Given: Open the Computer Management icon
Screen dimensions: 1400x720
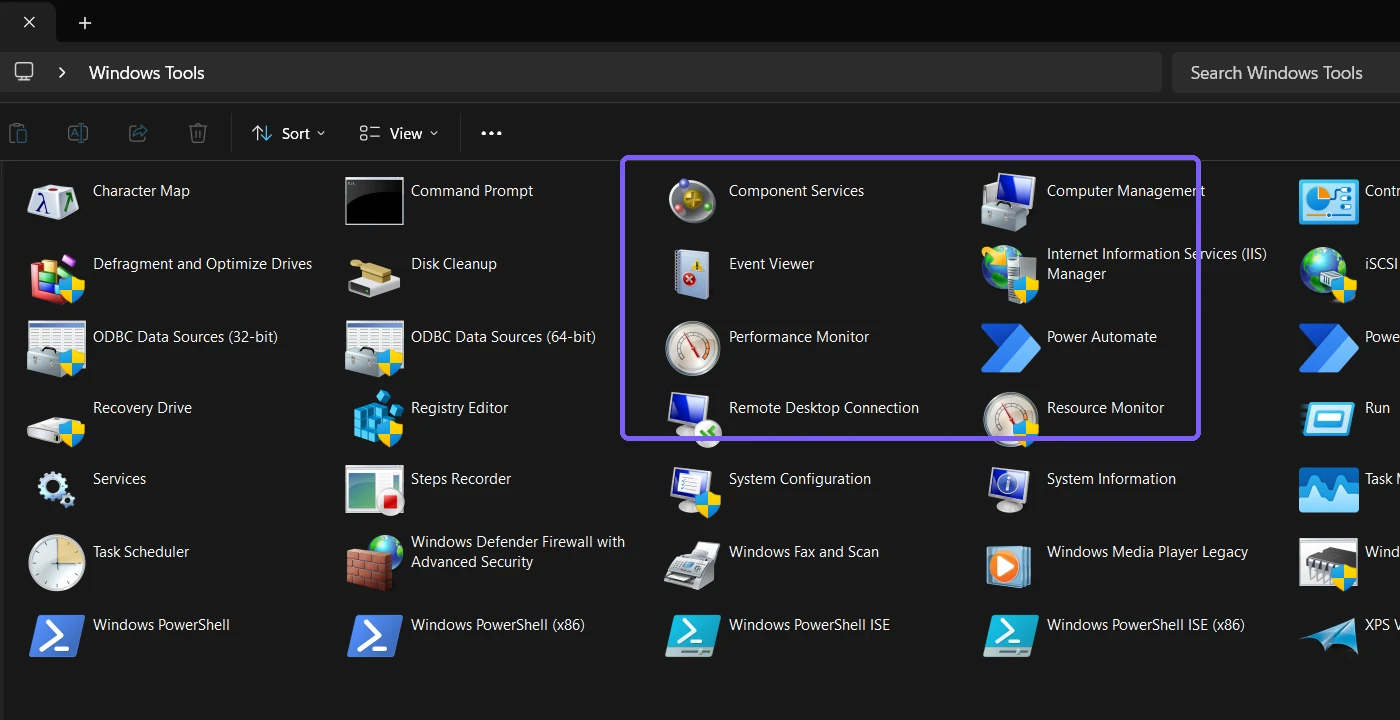Looking at the screenshot, I should click(1010, 201).
